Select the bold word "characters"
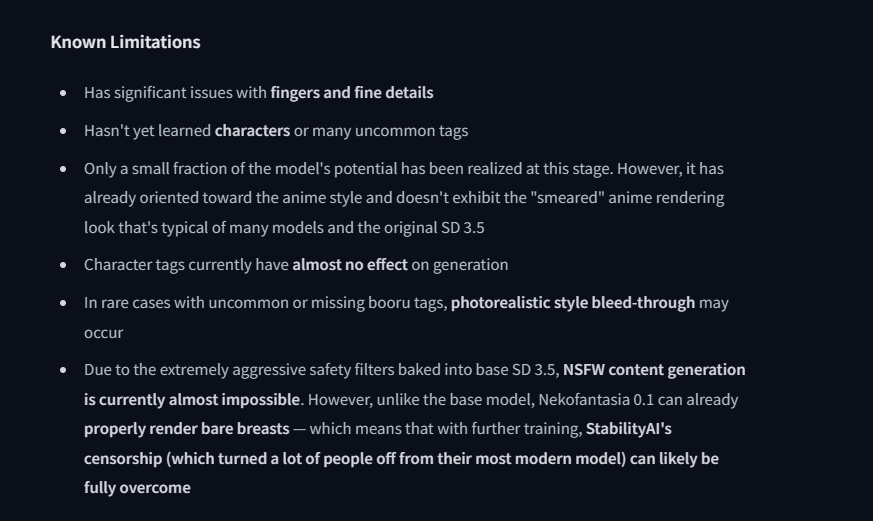Screen dimensions: 873x521 (252, 131)
